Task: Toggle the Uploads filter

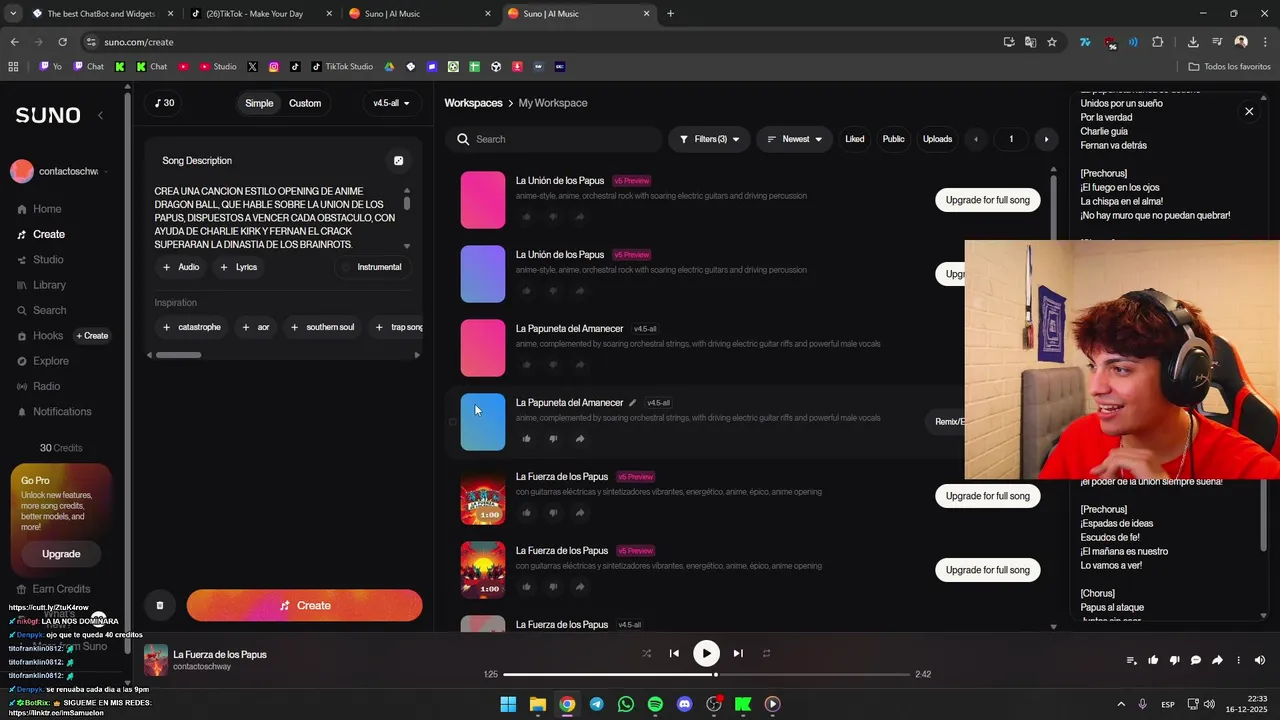Action: [x=937, y=139]
